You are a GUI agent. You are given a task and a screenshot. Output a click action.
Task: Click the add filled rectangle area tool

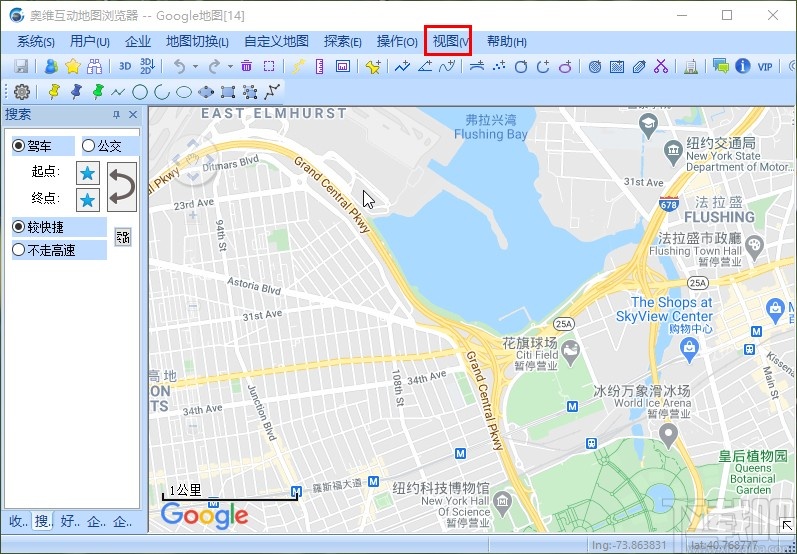(x=617, y=66)
